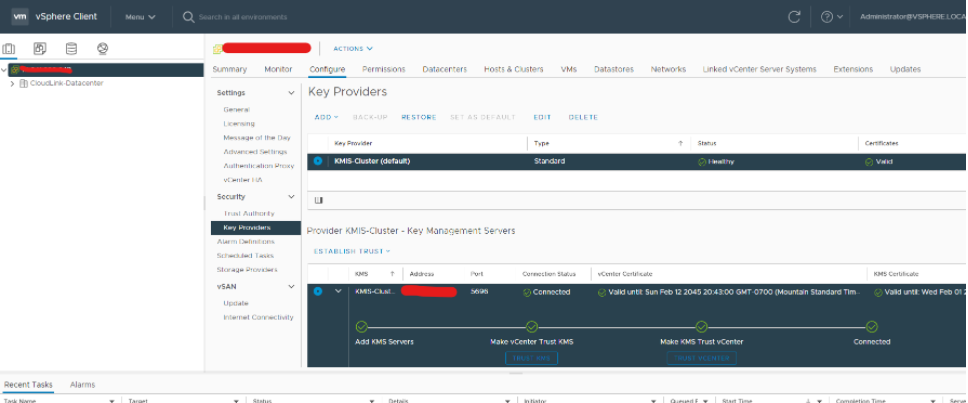Select the KMIS-Cluster (default) radio button

point(317,161)
